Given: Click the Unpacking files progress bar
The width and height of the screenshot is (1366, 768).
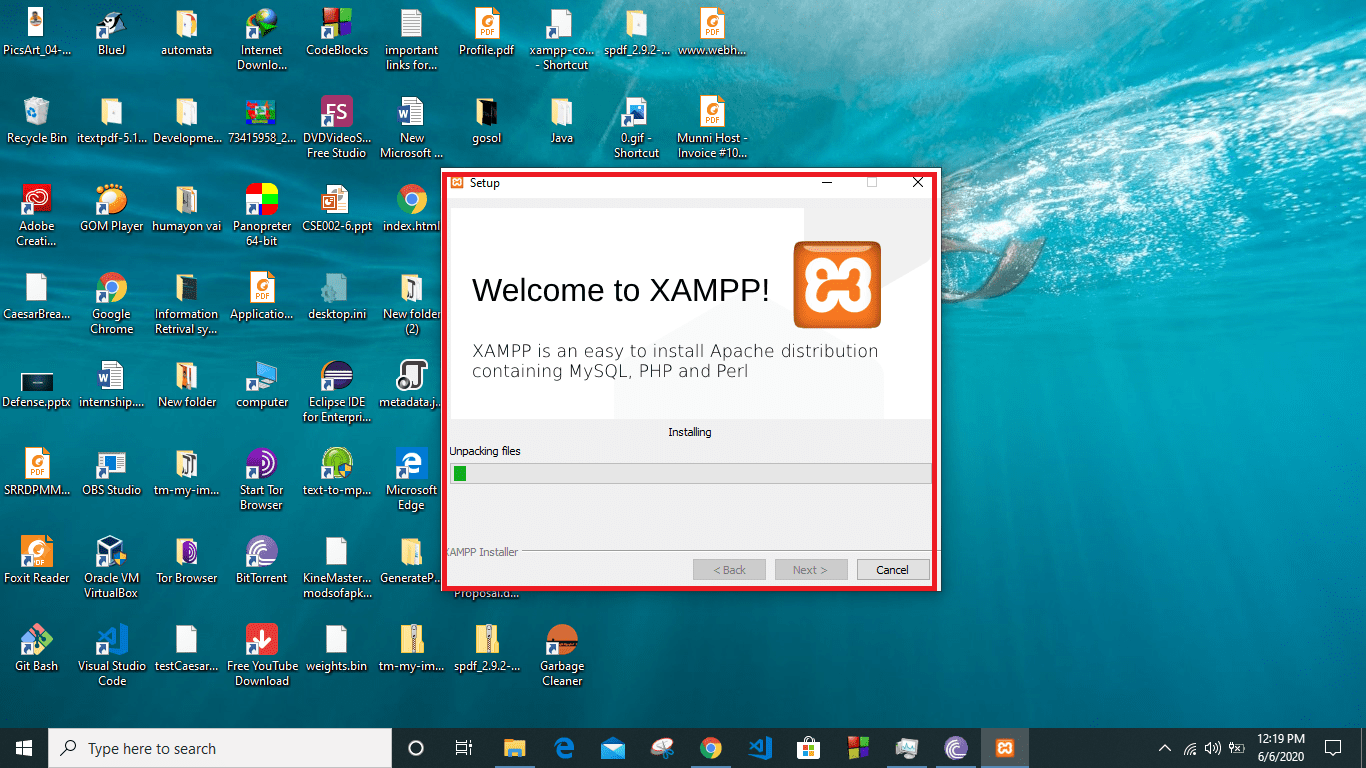Looking at the screenshot, I should 690,472.
